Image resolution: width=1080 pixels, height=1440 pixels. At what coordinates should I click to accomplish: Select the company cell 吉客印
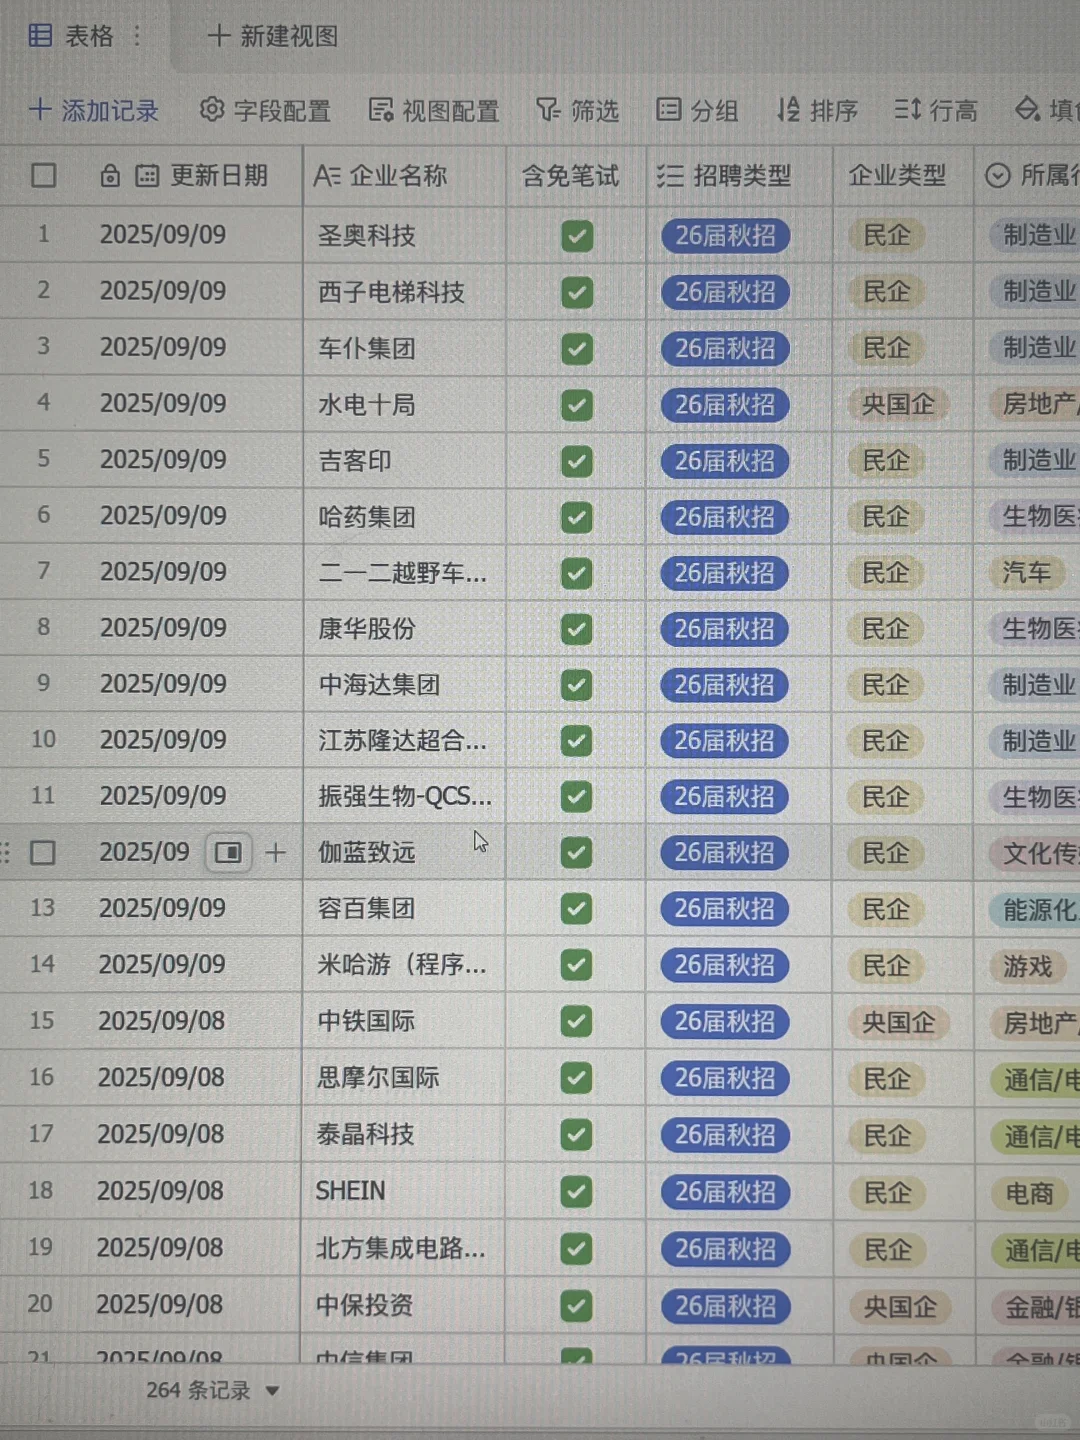point(404,460)
